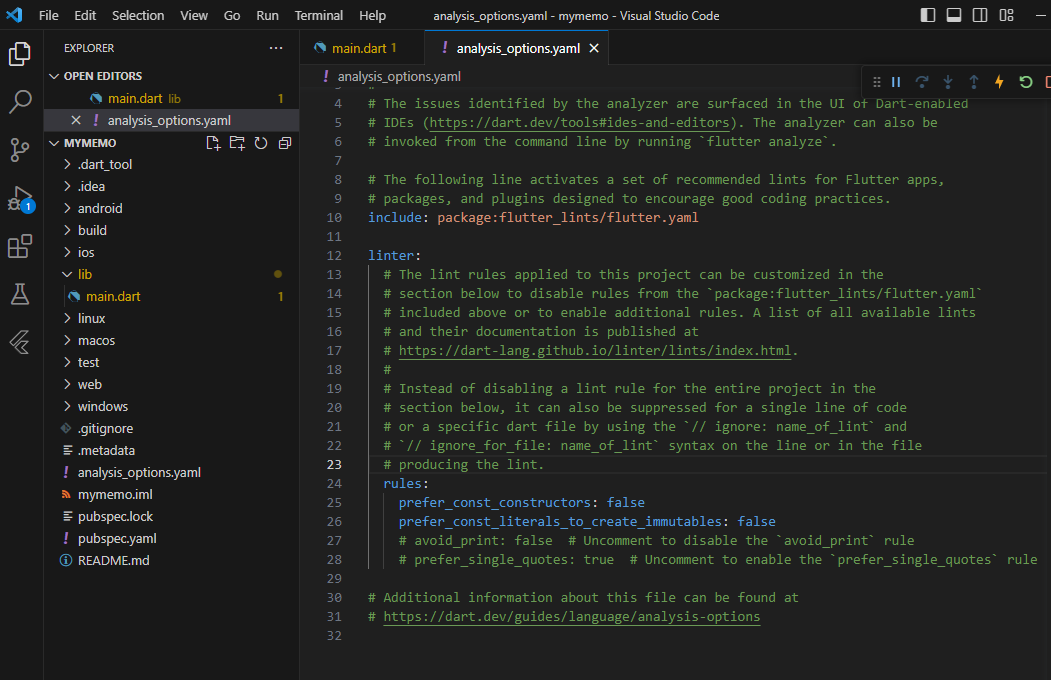Close the analysis_options.yaml tab
1051x680 pixels.
pyautogui.click(x=594, y=48)
